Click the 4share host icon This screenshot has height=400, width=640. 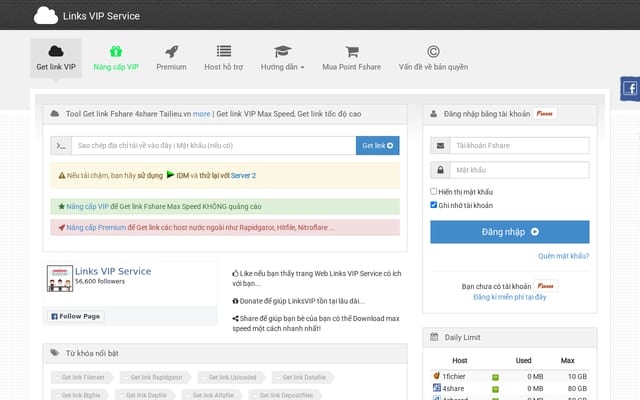(437, 387)
